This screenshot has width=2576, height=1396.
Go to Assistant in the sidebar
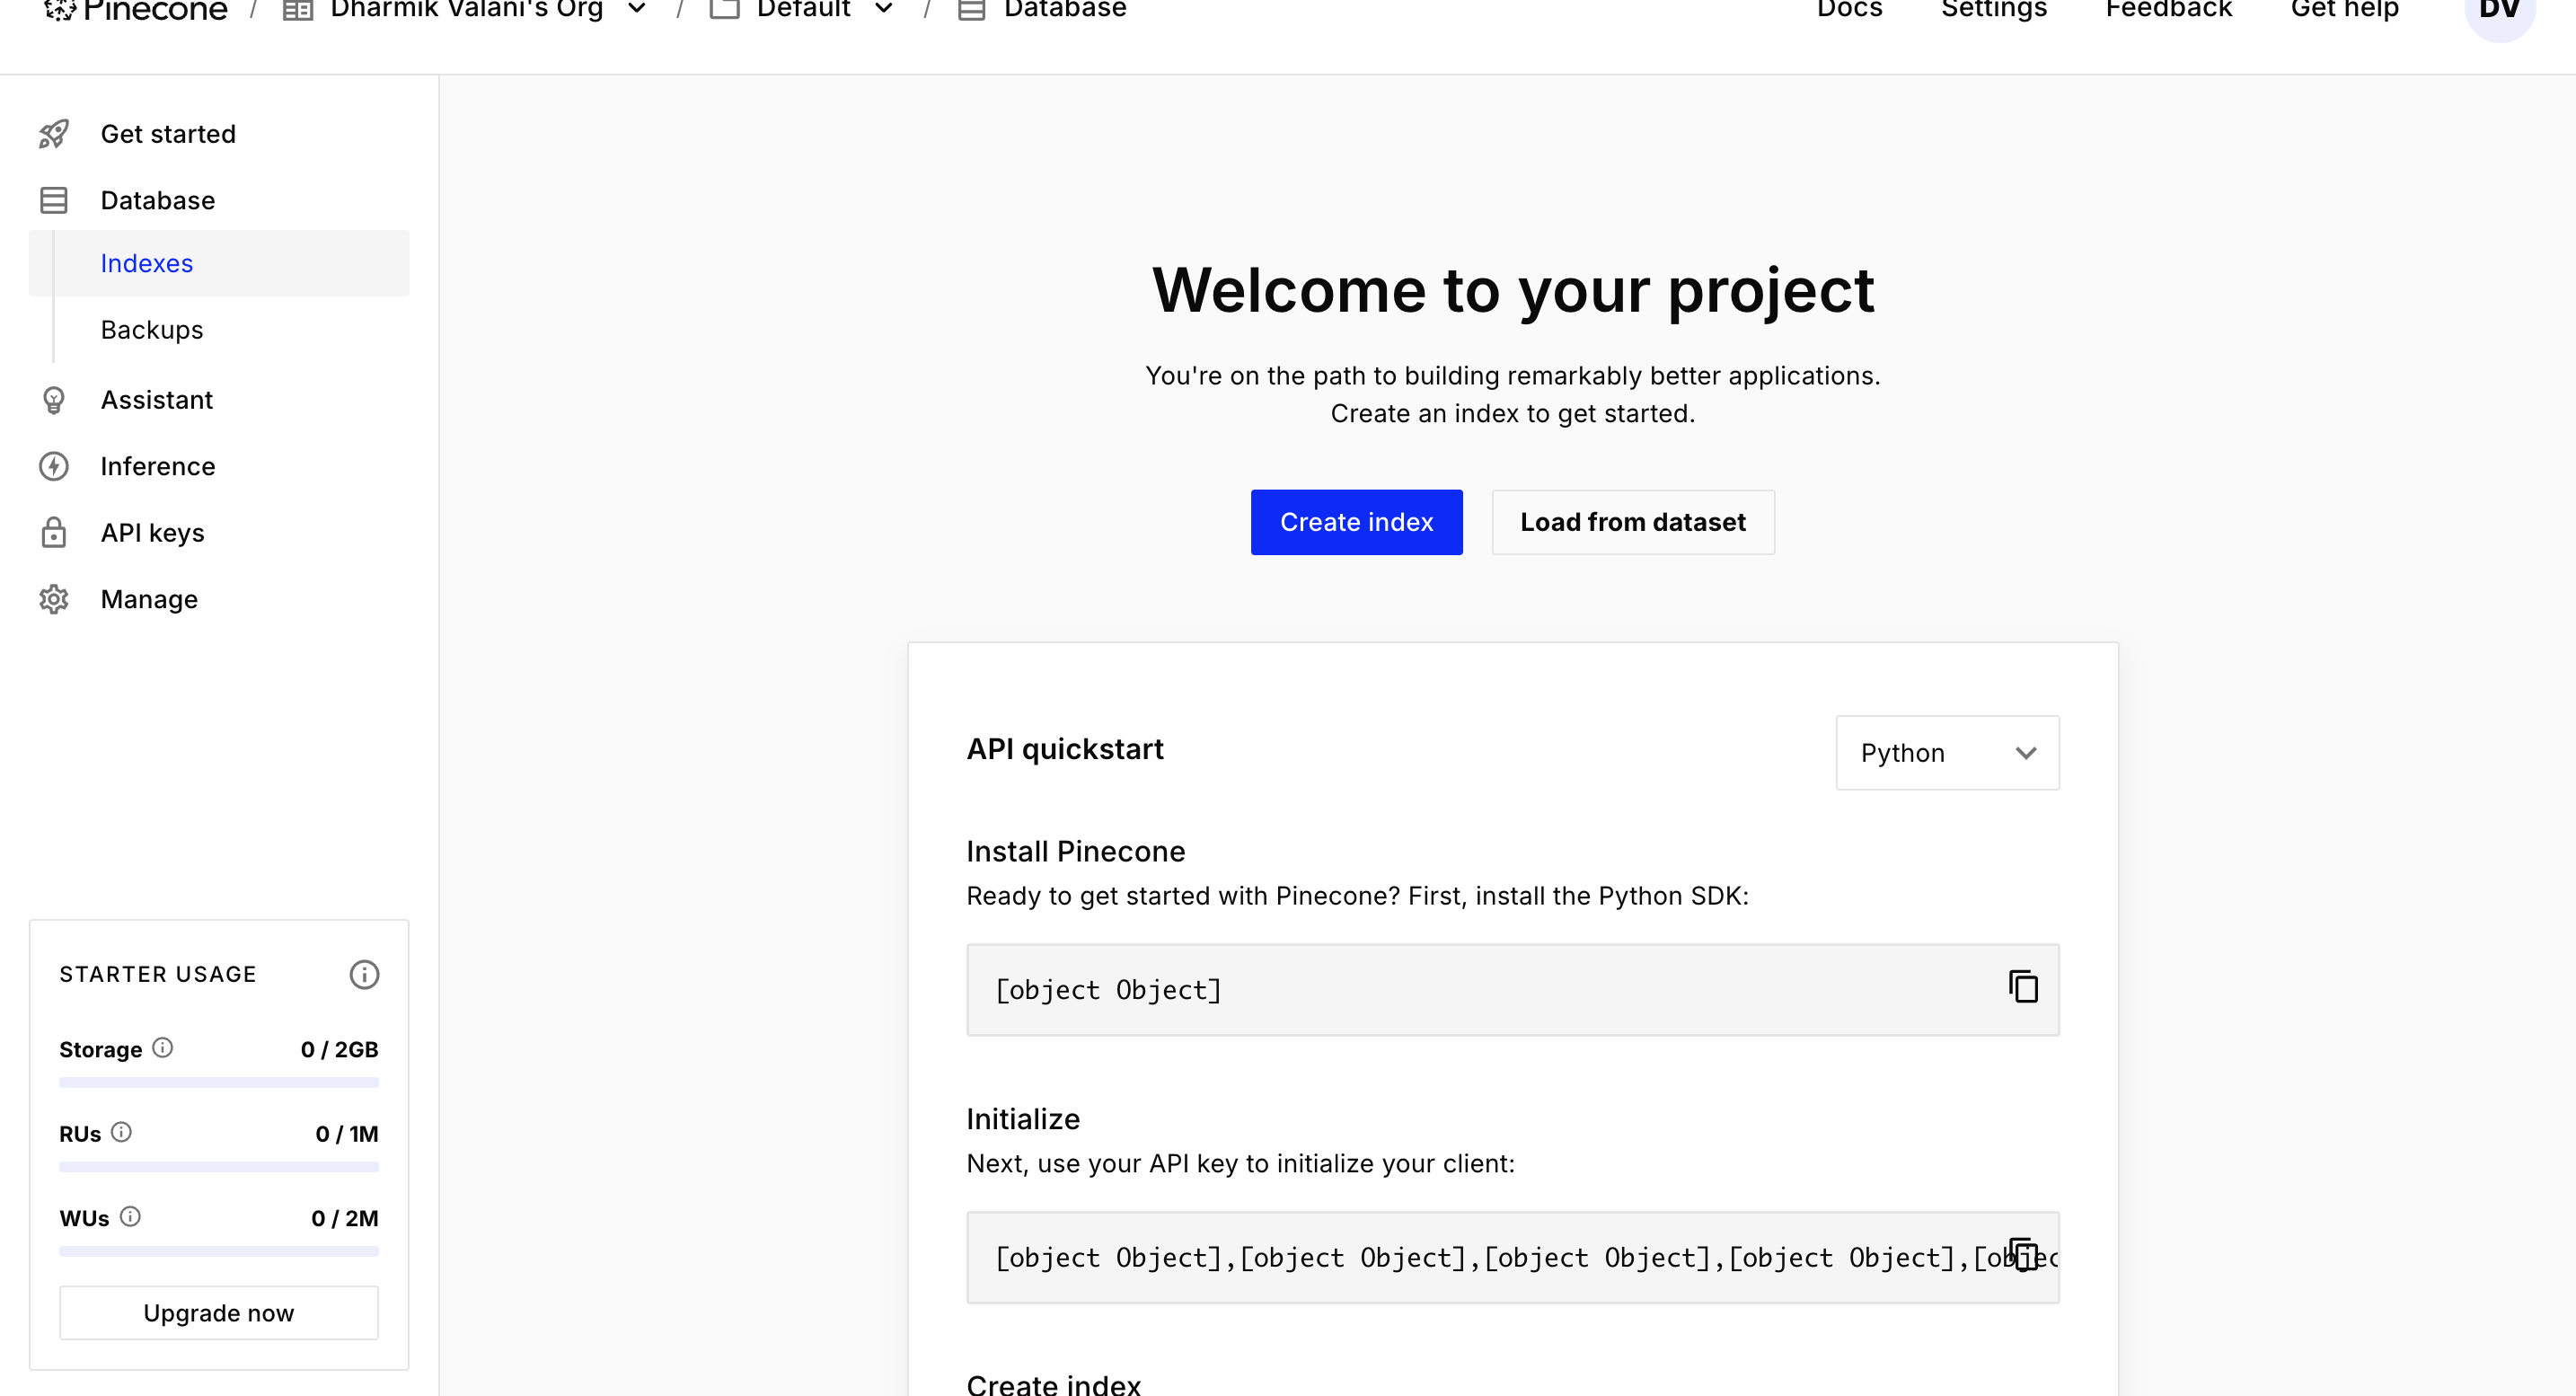pyautogui.click(x=157, y=400)
